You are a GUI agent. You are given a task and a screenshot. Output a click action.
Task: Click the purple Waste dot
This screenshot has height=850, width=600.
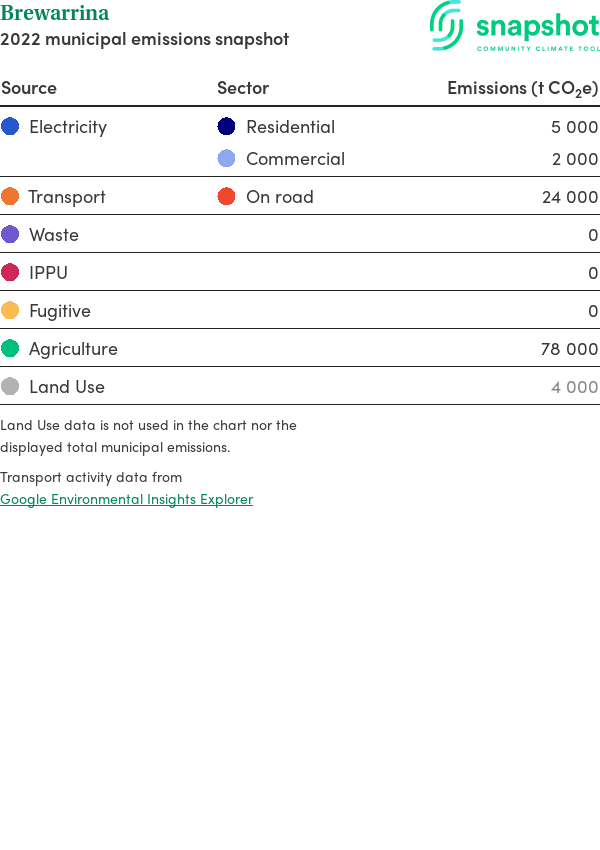coord(10,234)
